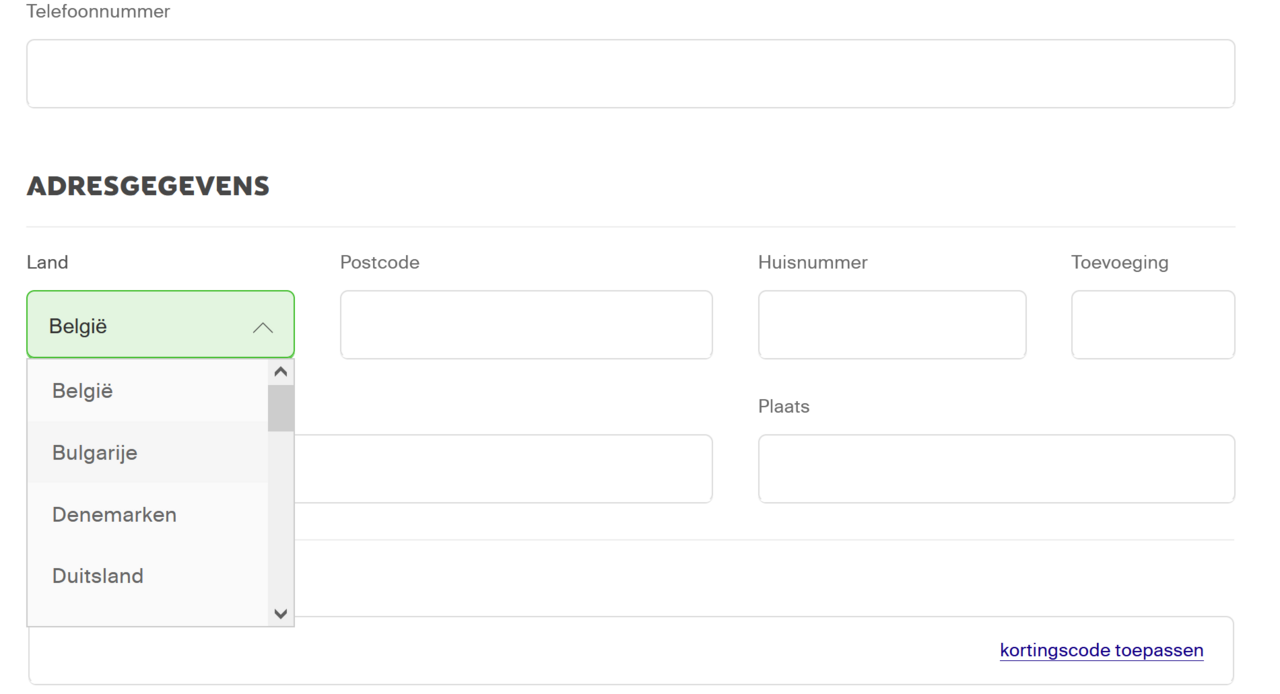Click the Plaats label text
The width and height of the screenshot is (1280, 694).
pos(784,407)
